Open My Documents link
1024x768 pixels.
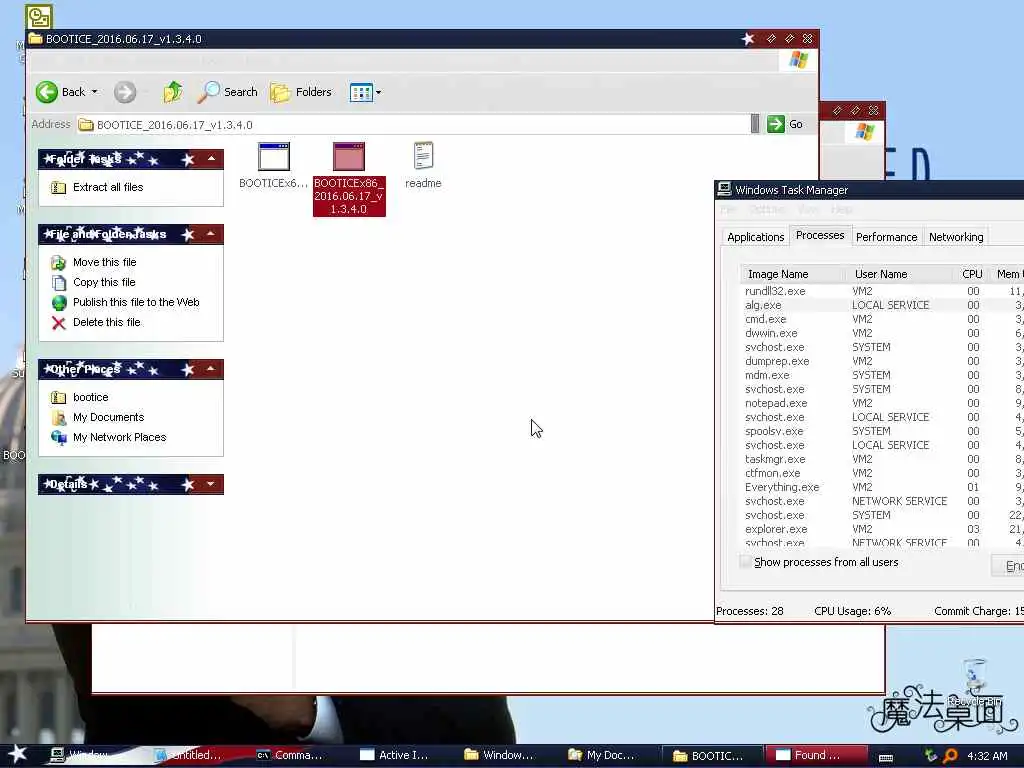(108, 417)
